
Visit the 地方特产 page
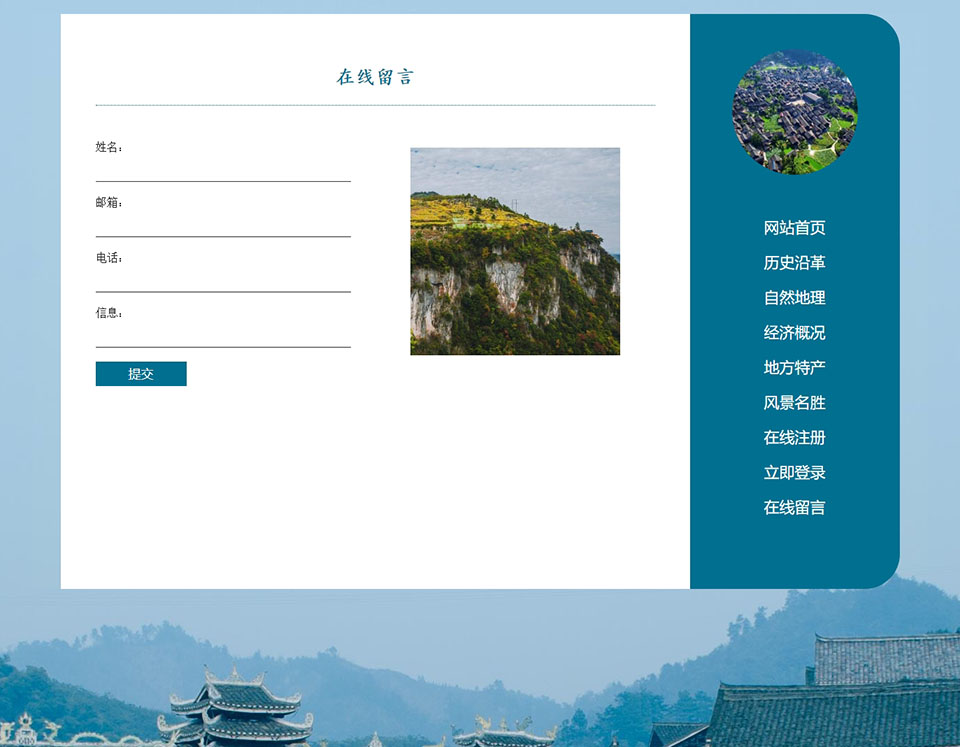click(x=794, y=367)
